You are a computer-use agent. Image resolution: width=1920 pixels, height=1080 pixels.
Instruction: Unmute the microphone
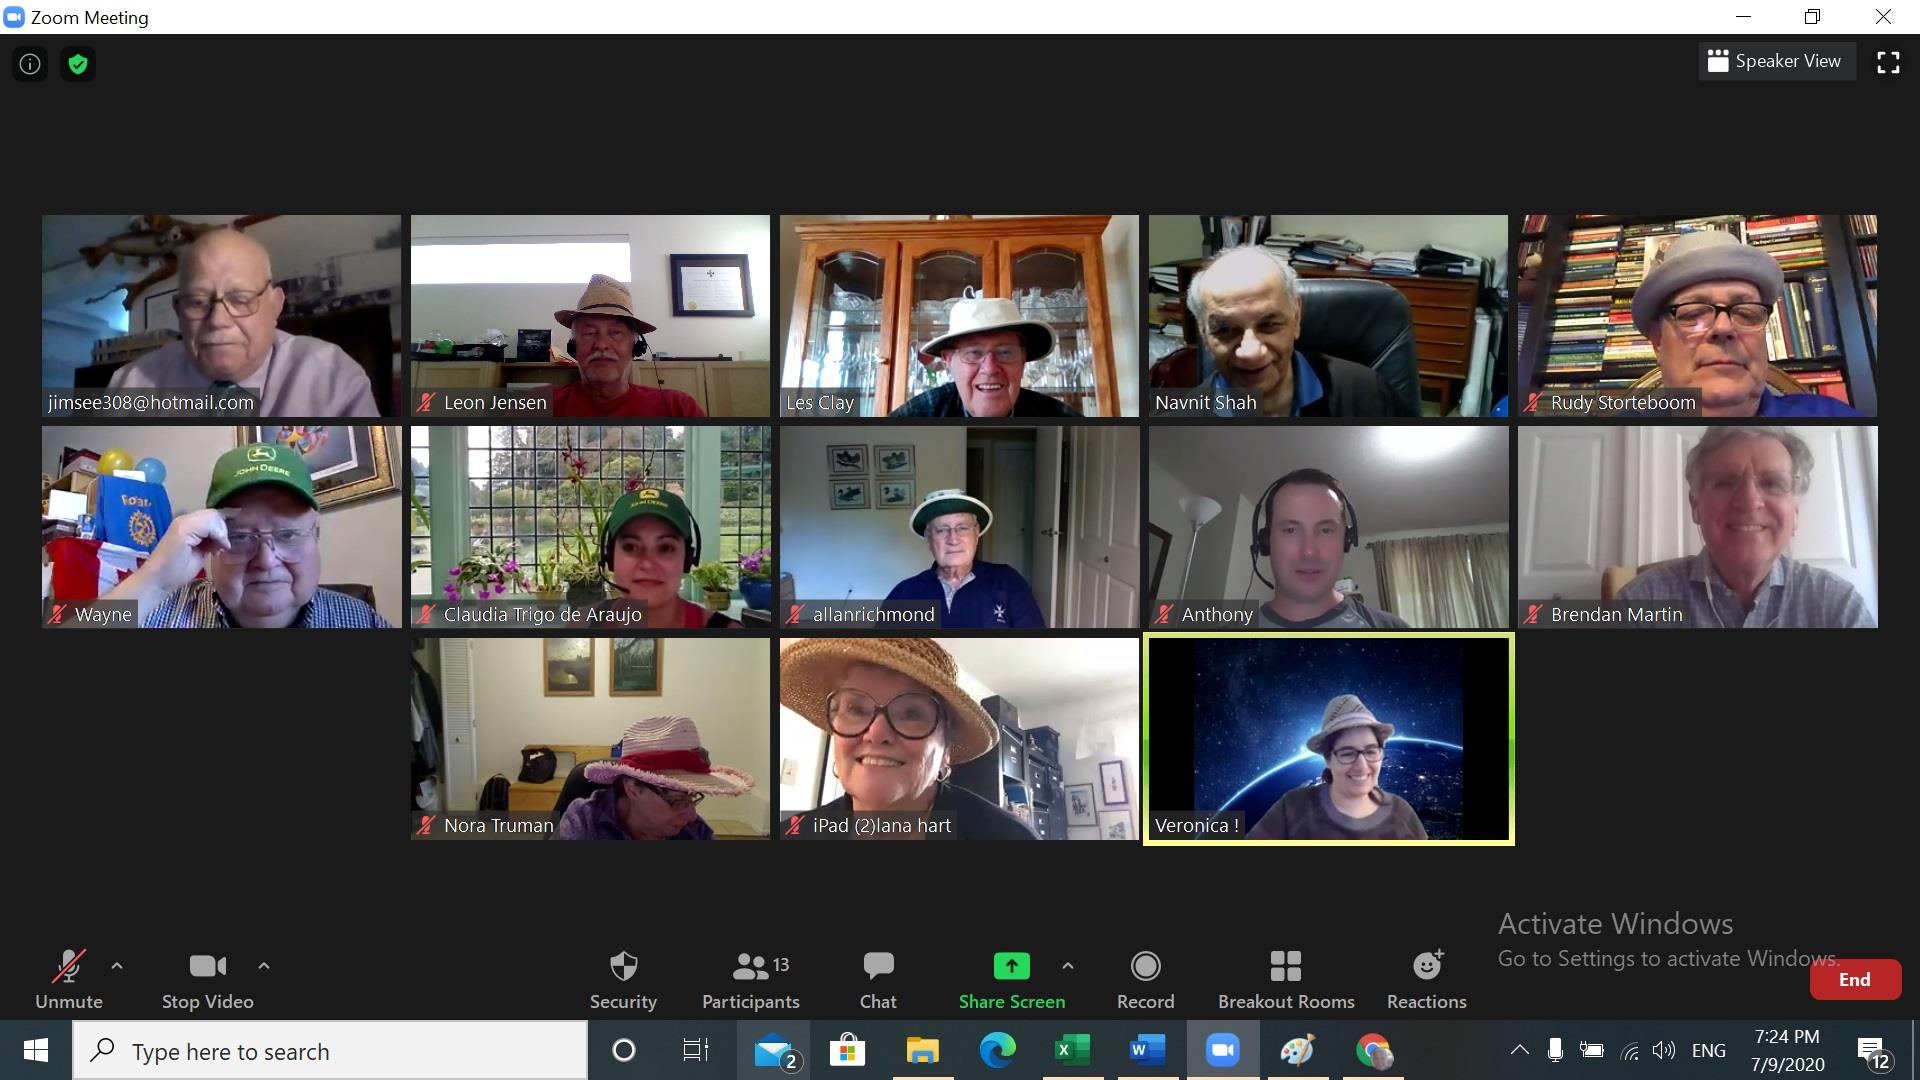click(x=68, y=979)
